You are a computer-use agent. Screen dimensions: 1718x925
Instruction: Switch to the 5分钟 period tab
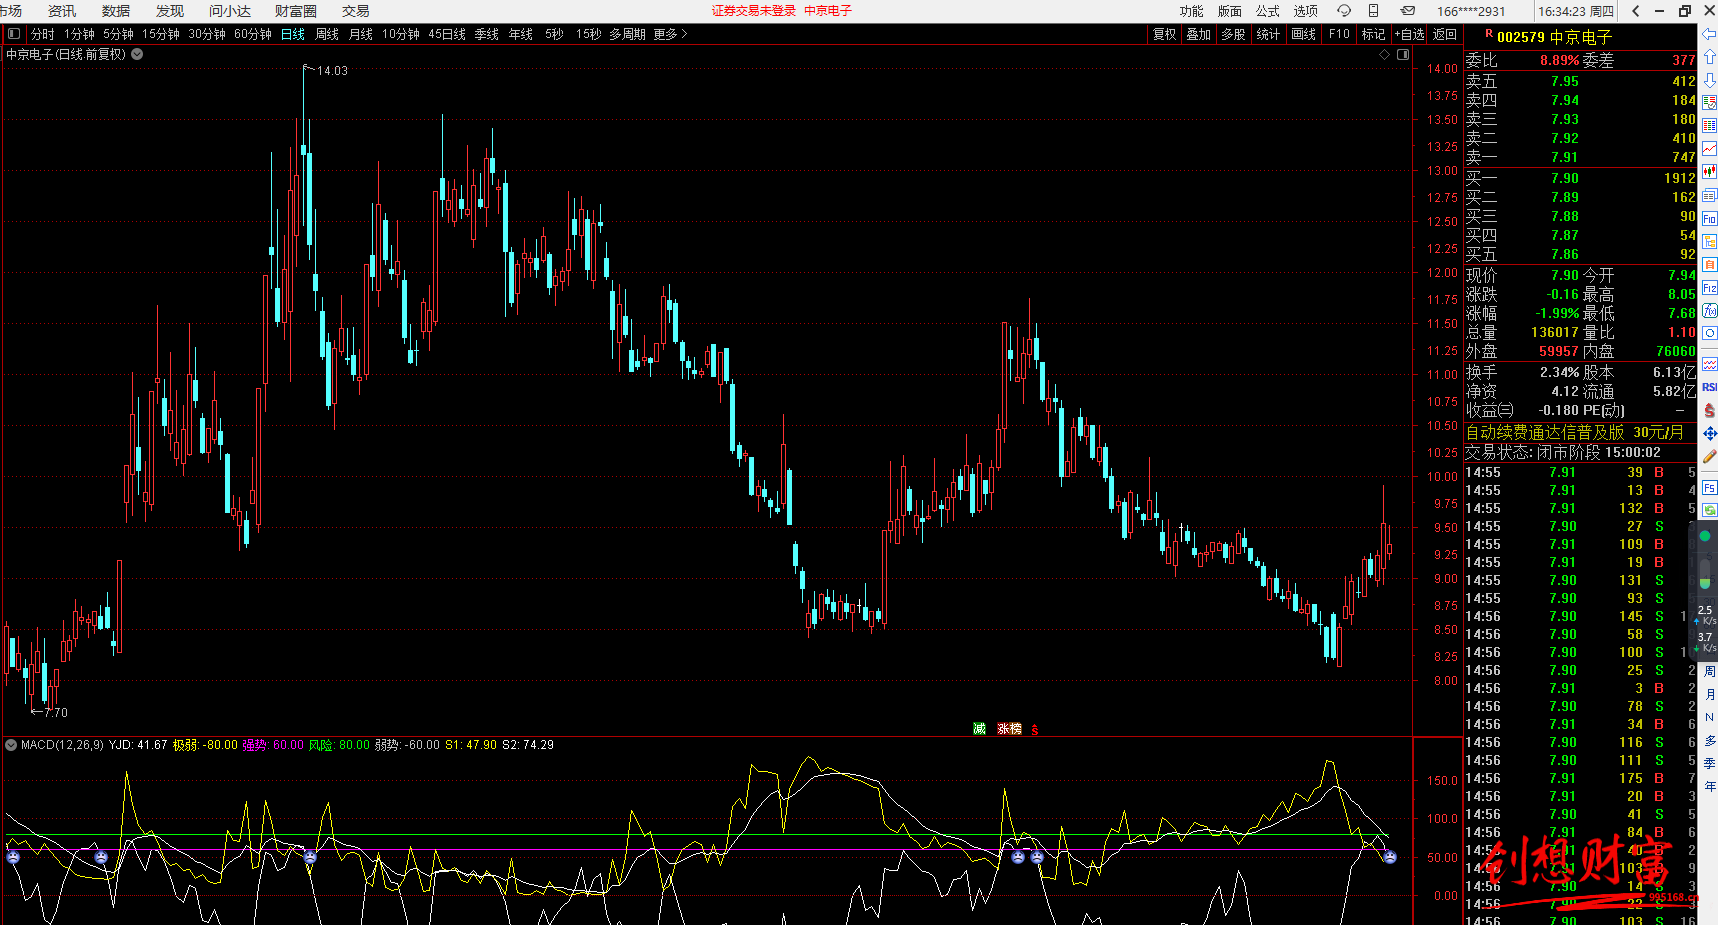pyautogui.click(x=118, y=34)
